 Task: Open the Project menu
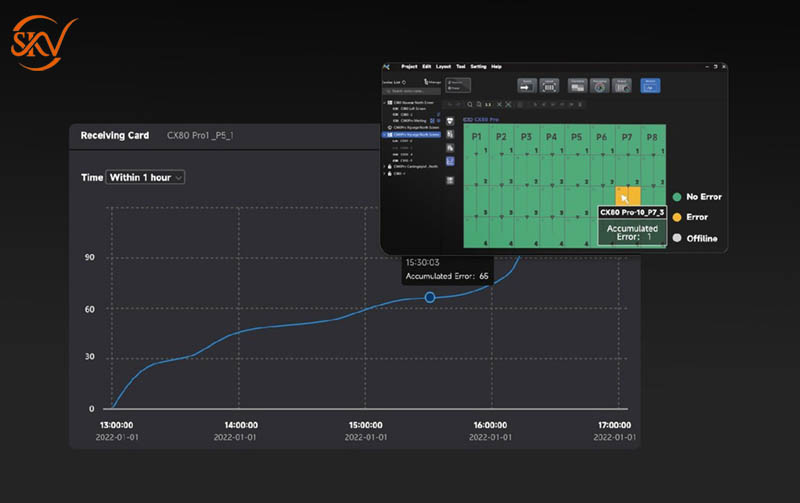point(409,66)
